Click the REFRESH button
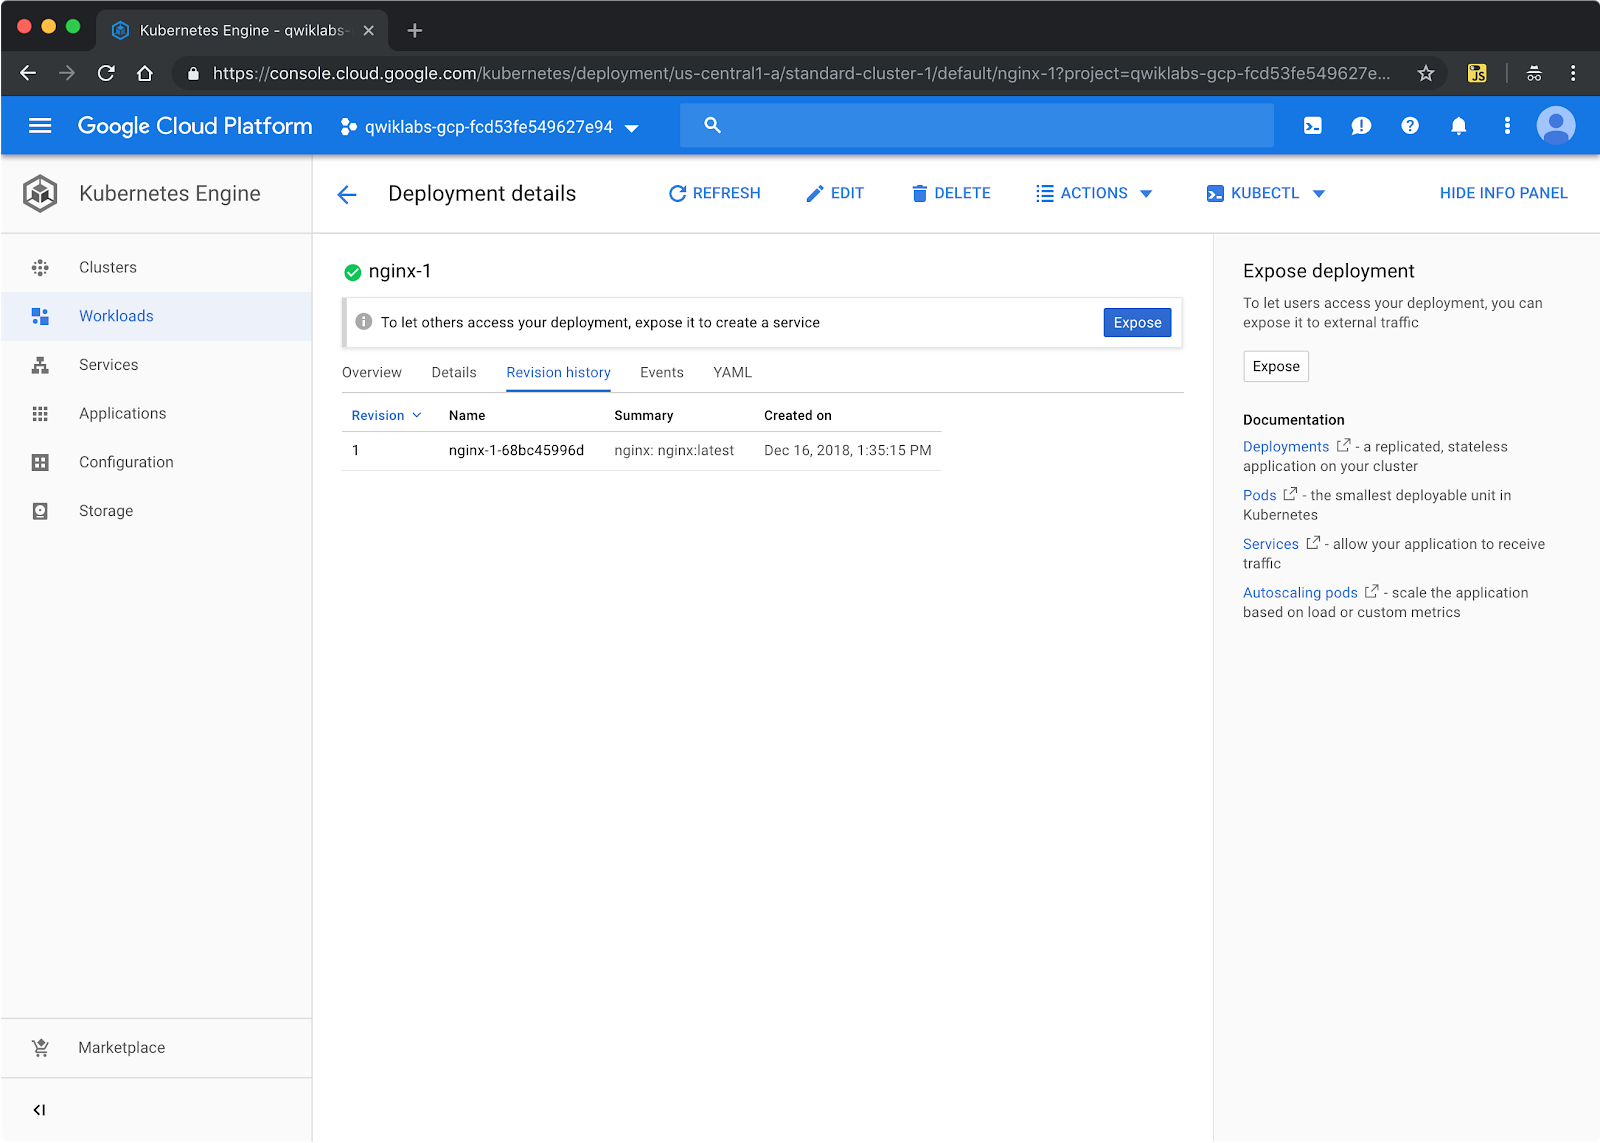This screenshot has height=1143, width=1600. point(714,194)
